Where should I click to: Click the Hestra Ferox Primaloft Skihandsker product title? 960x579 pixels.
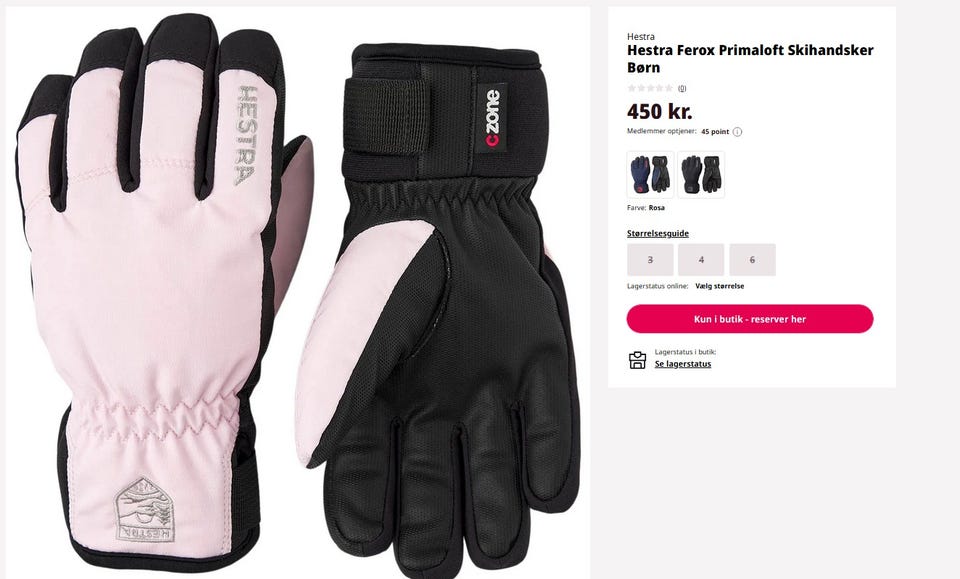(750, 59)
